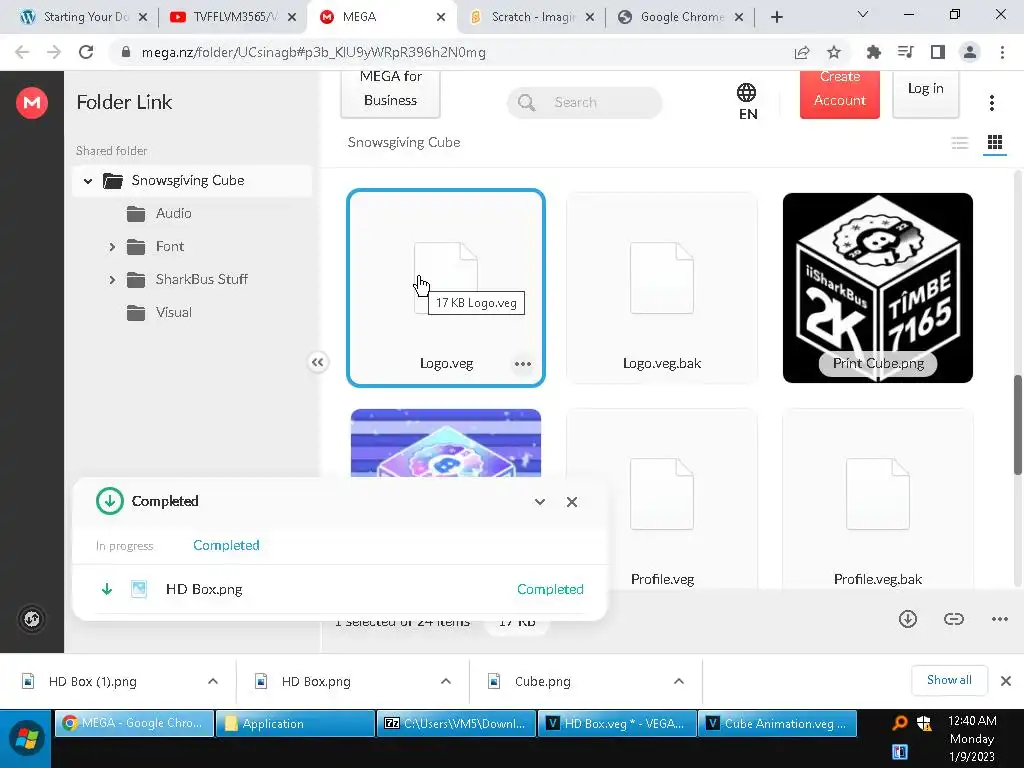1024x768 pixels.
Task: Collapse the Snowsgiving Cube folder tree
Action: coord(88,181)
